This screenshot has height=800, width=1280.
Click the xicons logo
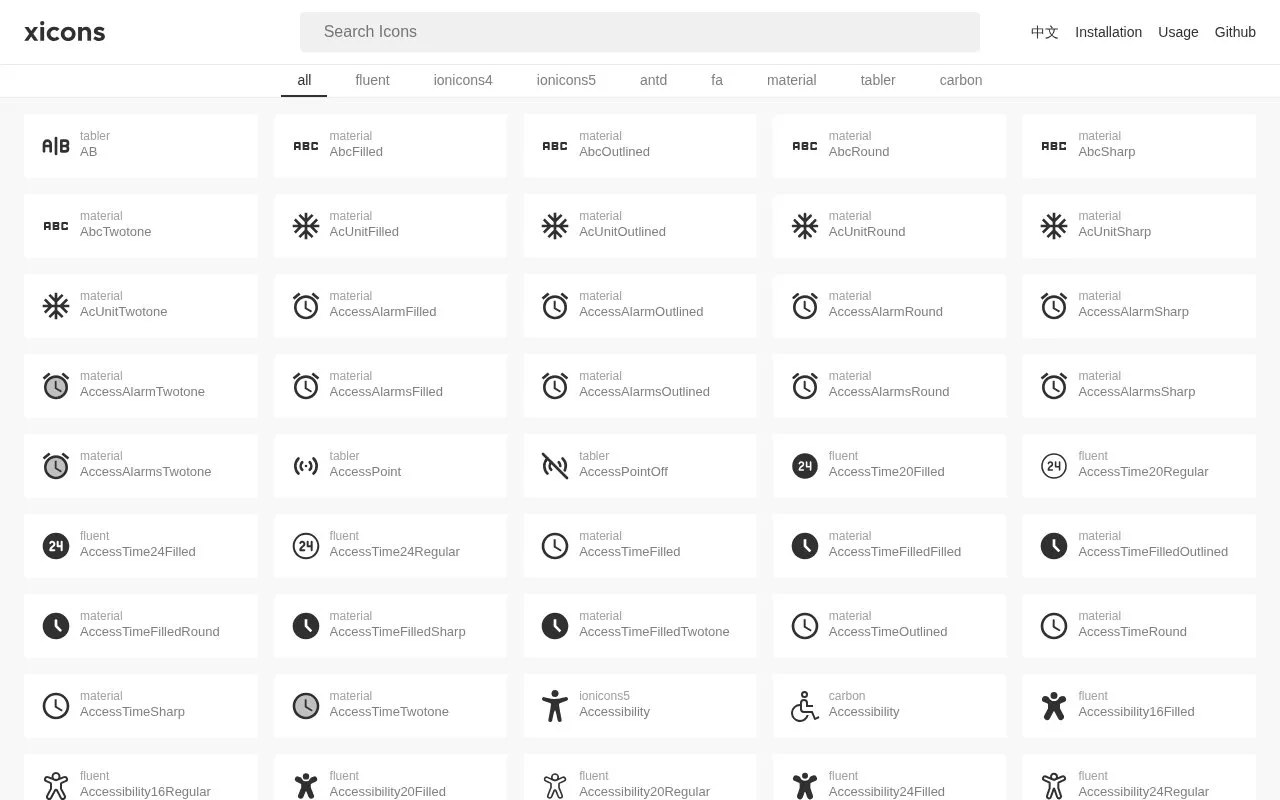click(x=65, y=32)
